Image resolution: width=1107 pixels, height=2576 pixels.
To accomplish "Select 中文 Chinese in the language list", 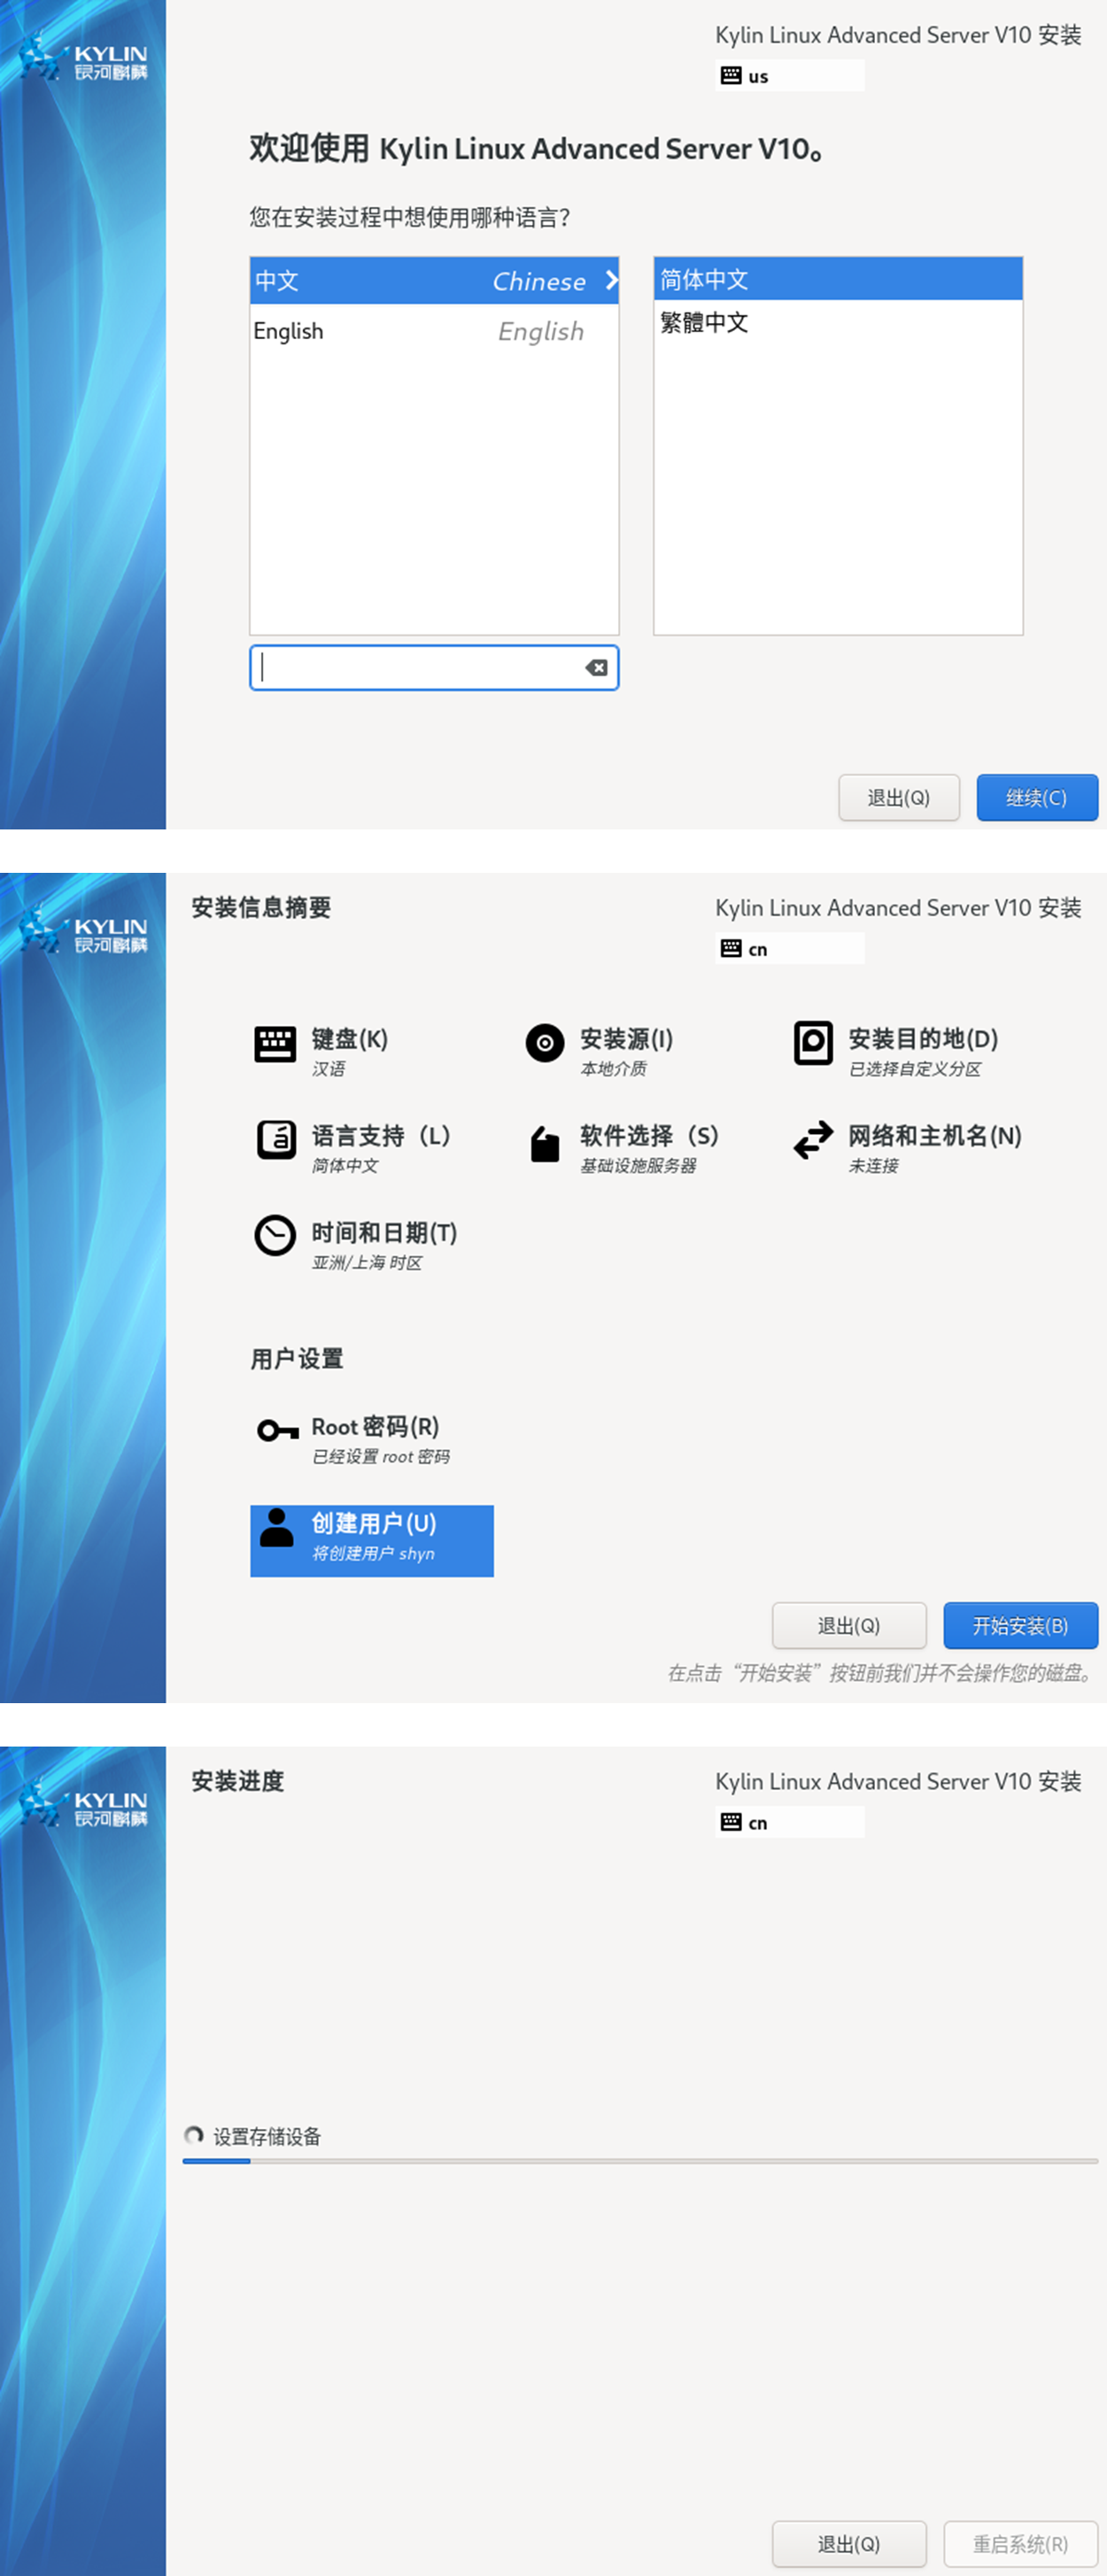I will click(x=434, y=281).
